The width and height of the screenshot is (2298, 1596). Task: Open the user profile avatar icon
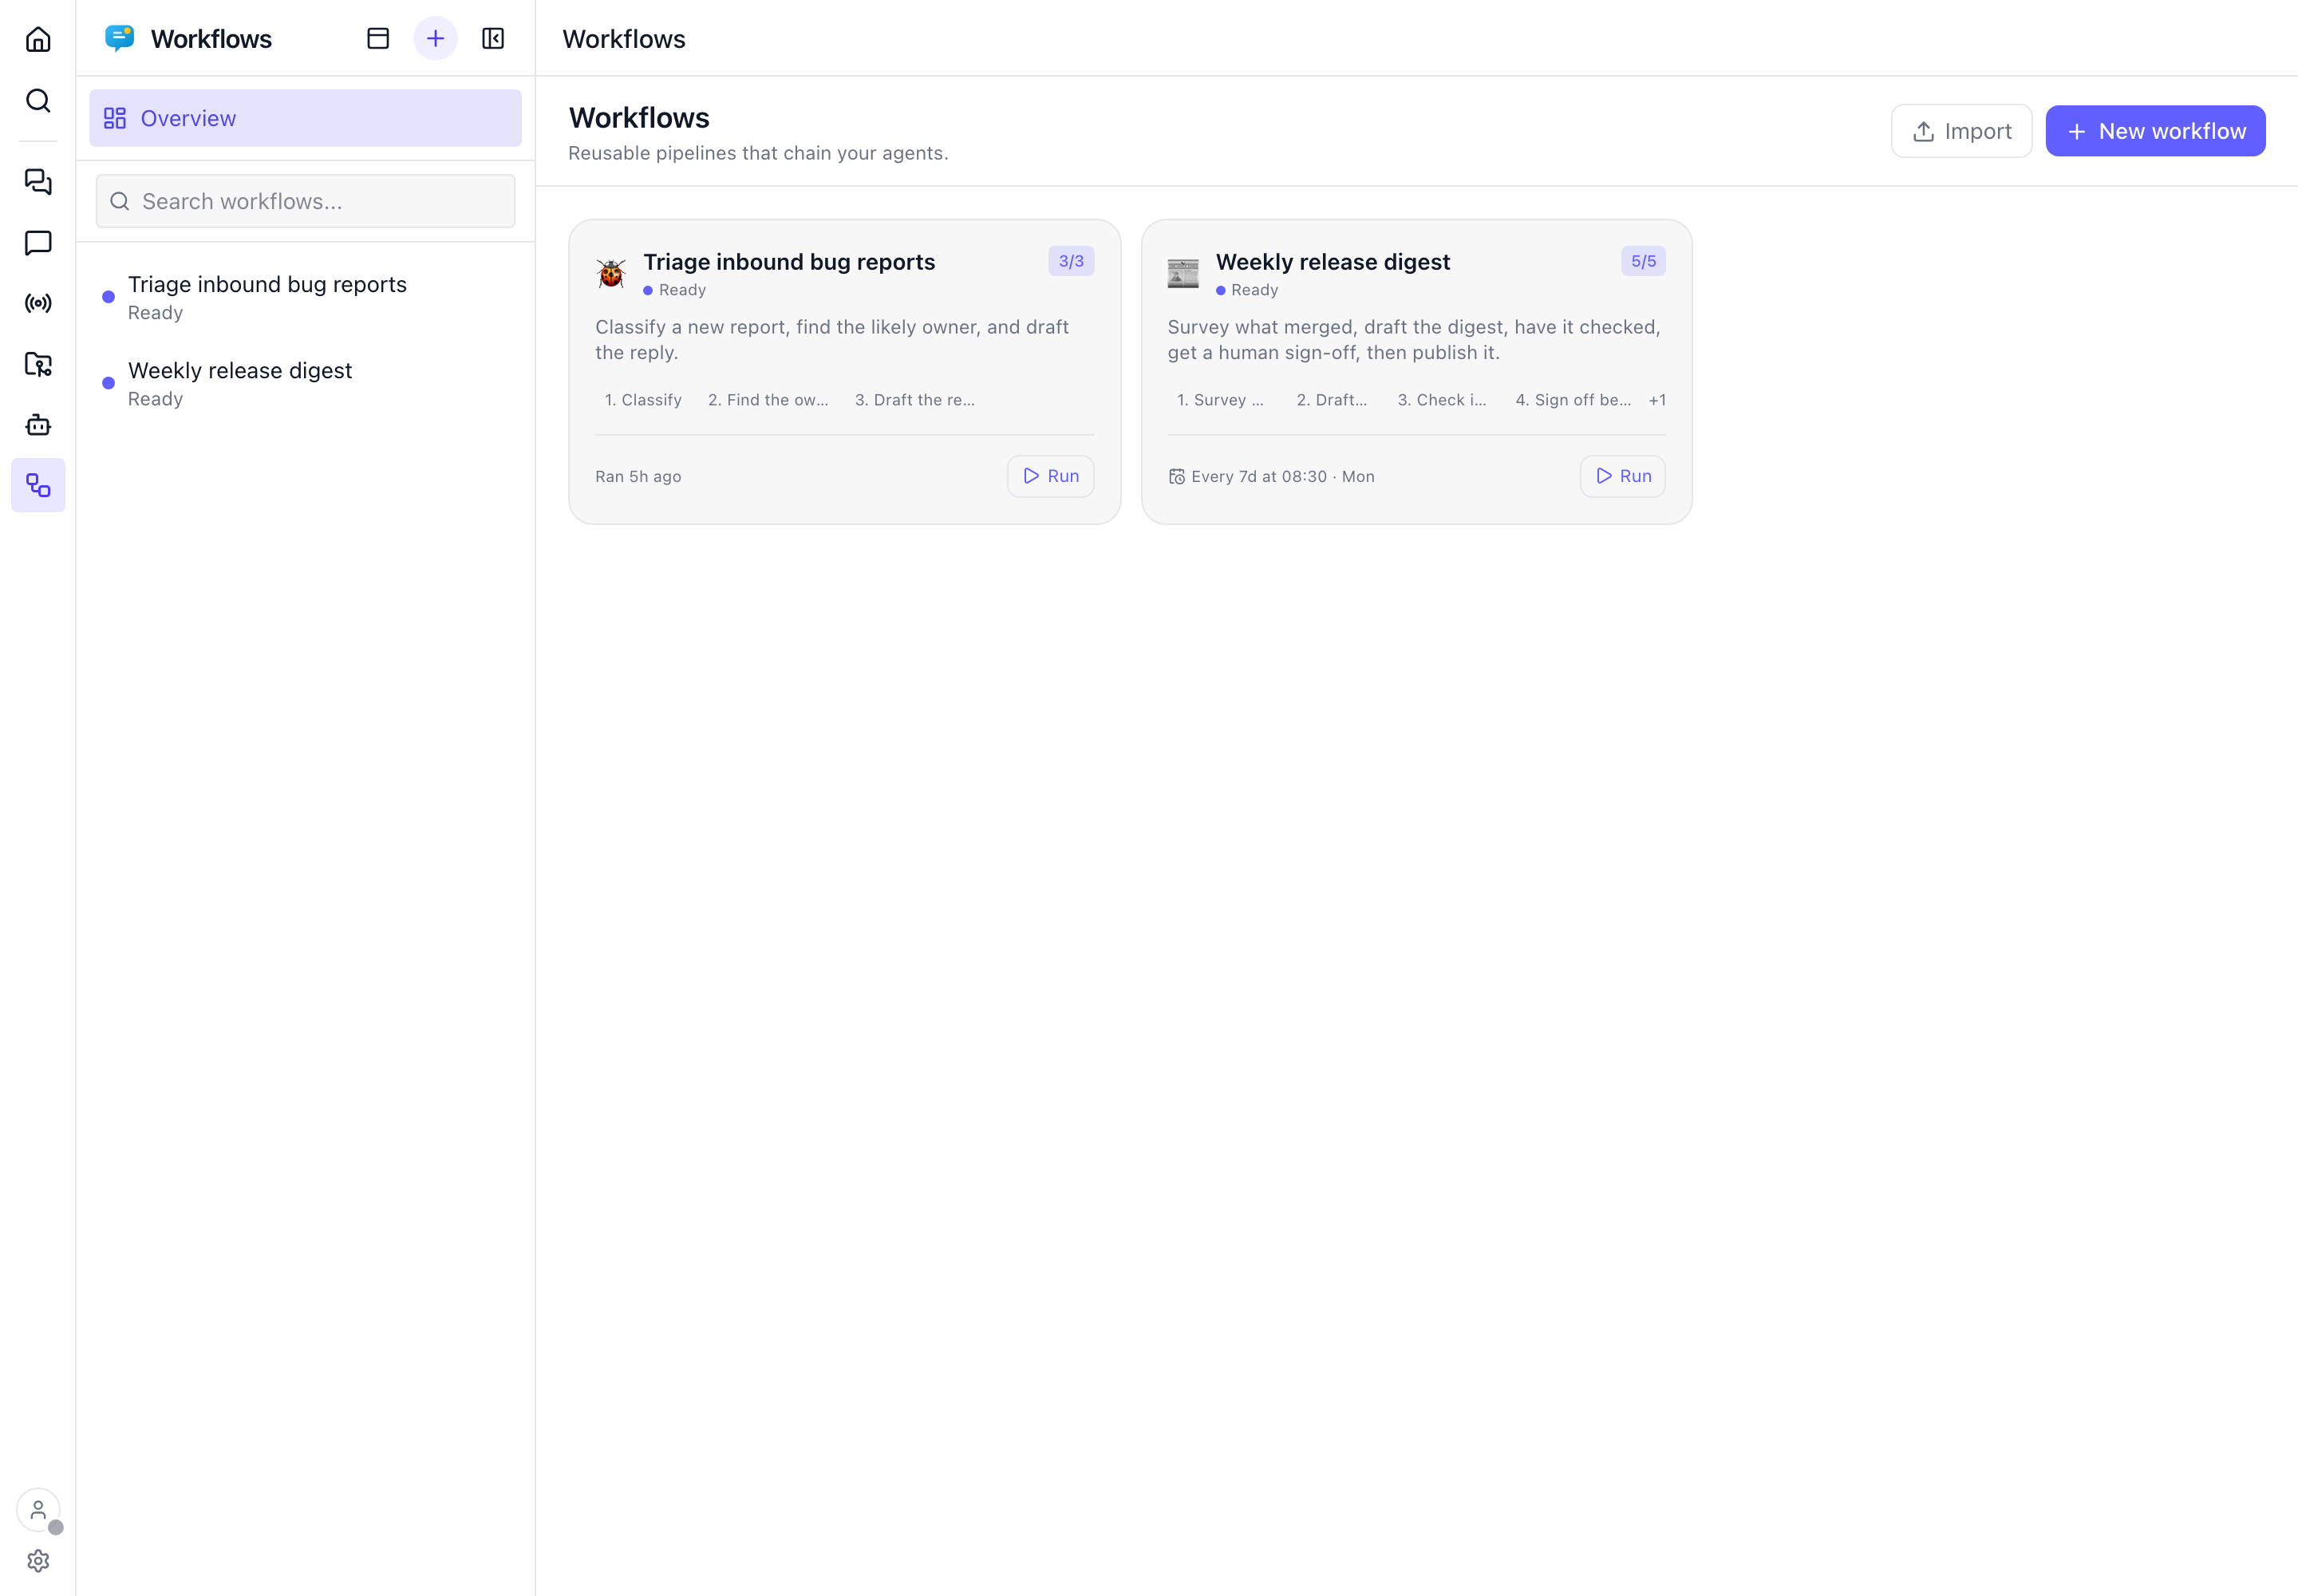(38, 1510)
